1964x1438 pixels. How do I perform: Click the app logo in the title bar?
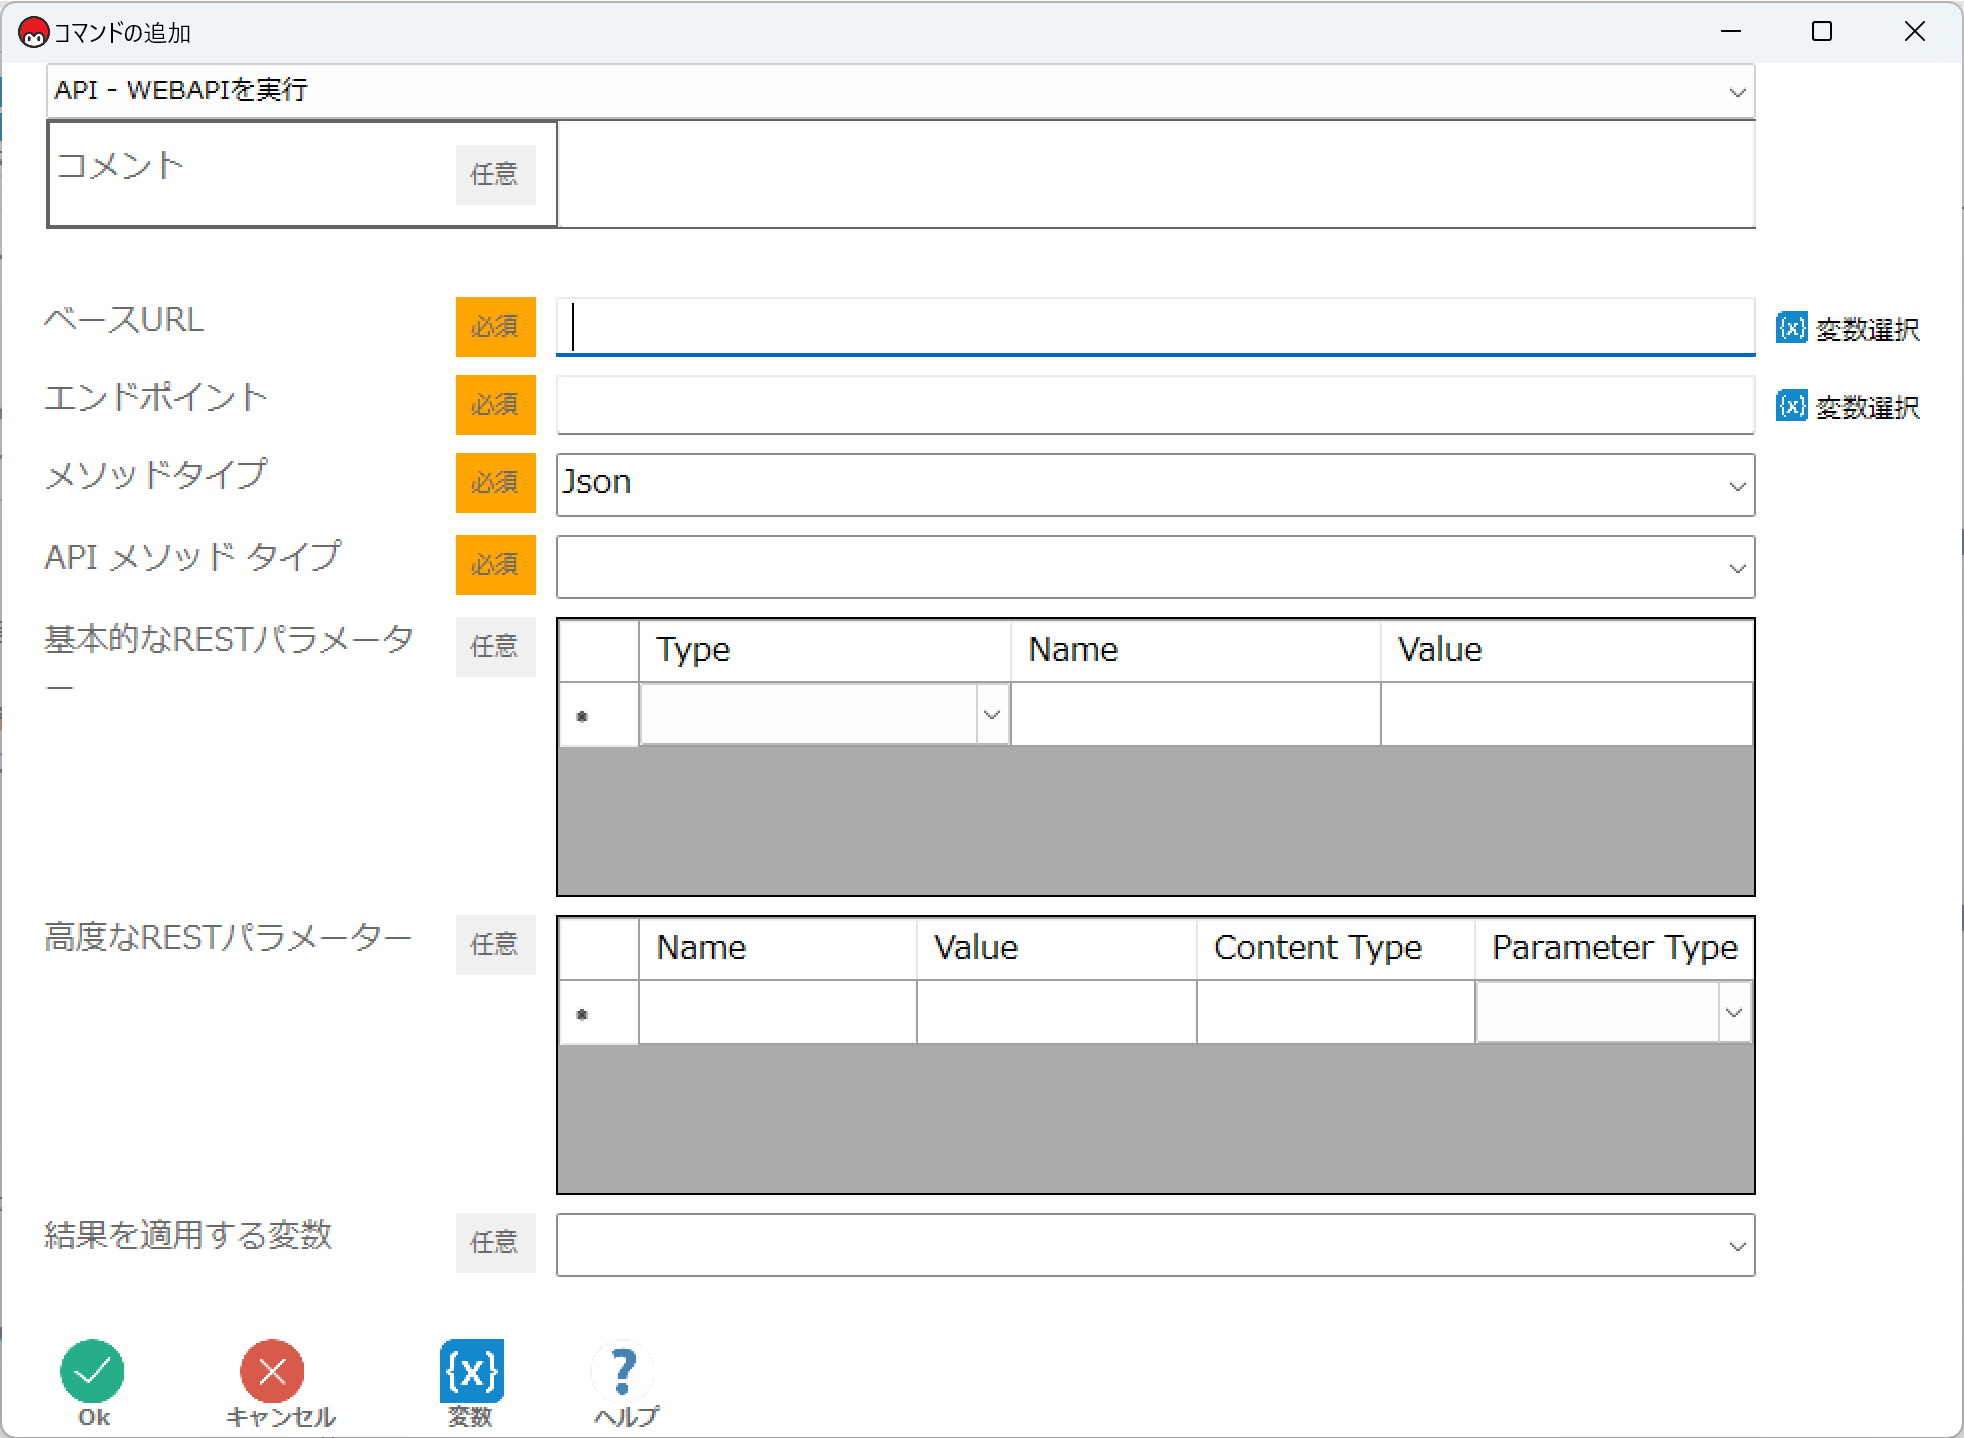(x=33, y=33)
